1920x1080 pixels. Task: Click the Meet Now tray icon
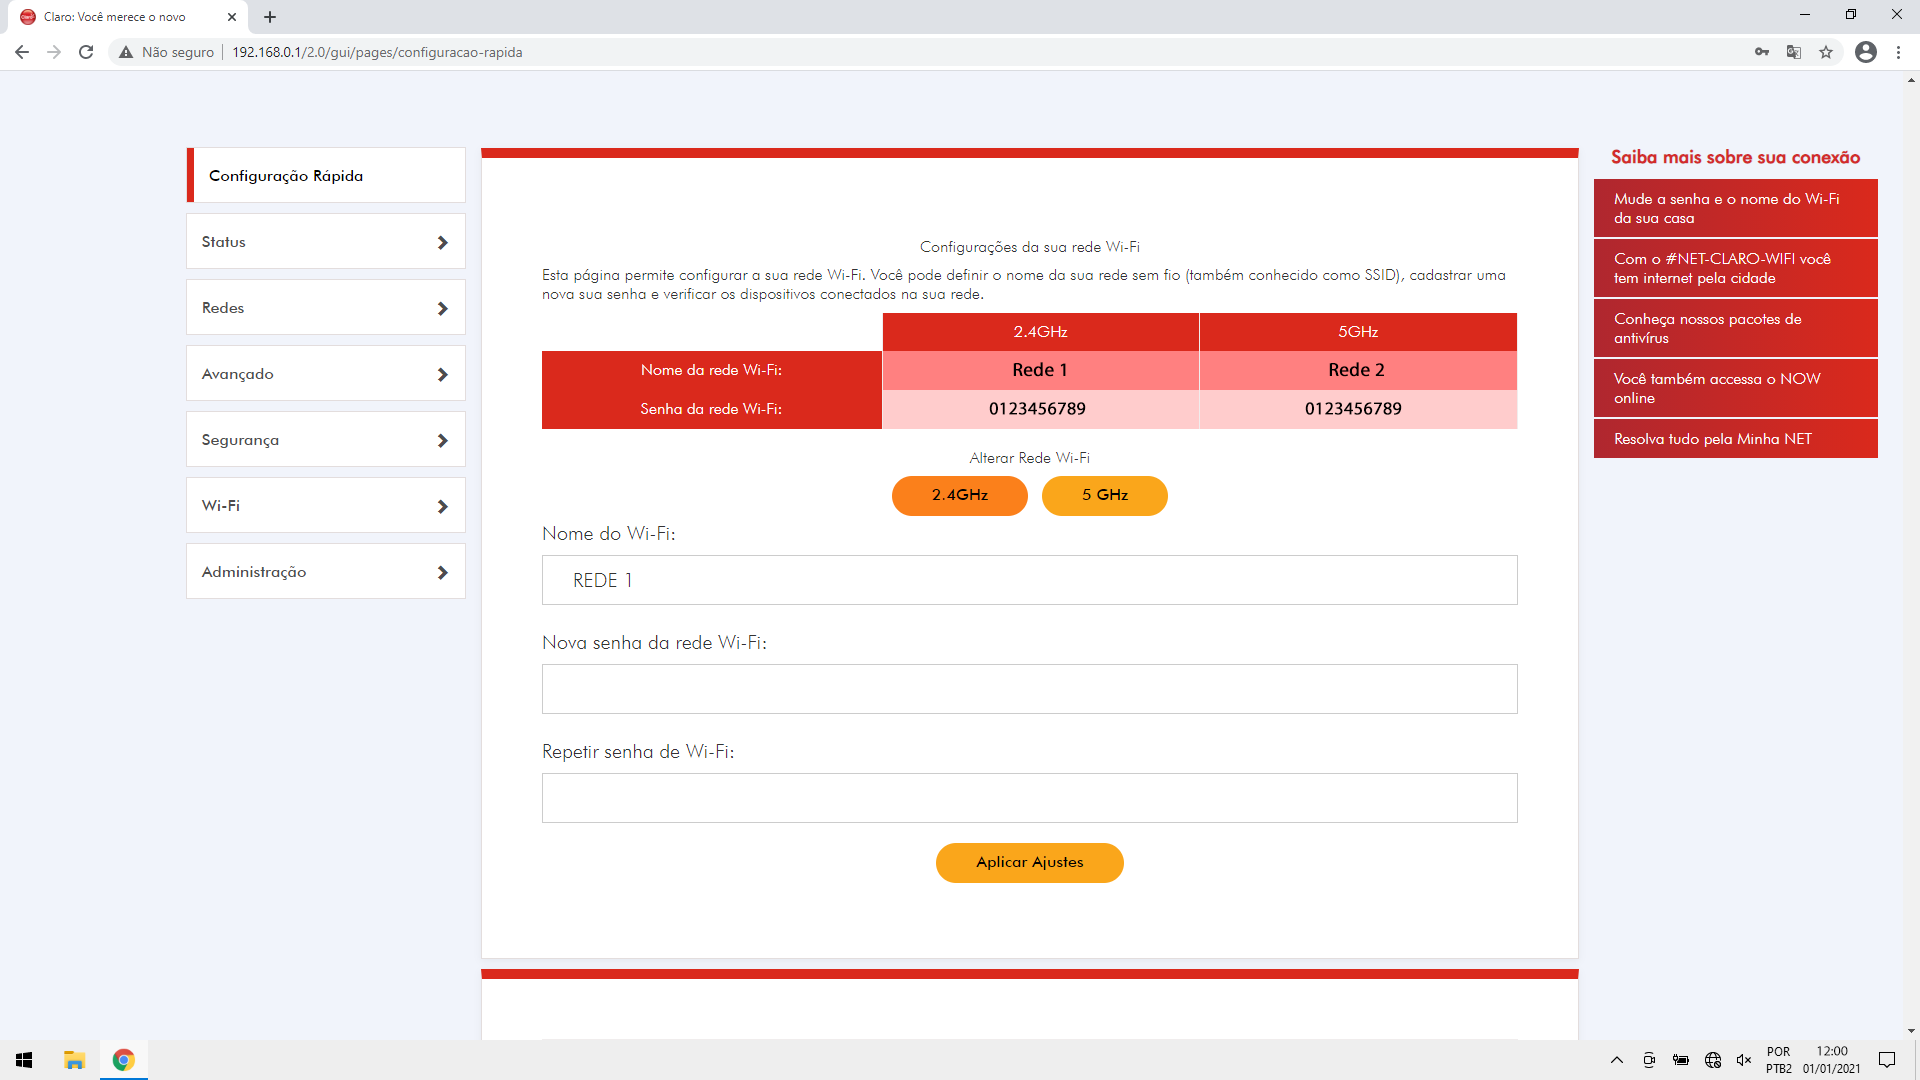pos(1649,1060)
